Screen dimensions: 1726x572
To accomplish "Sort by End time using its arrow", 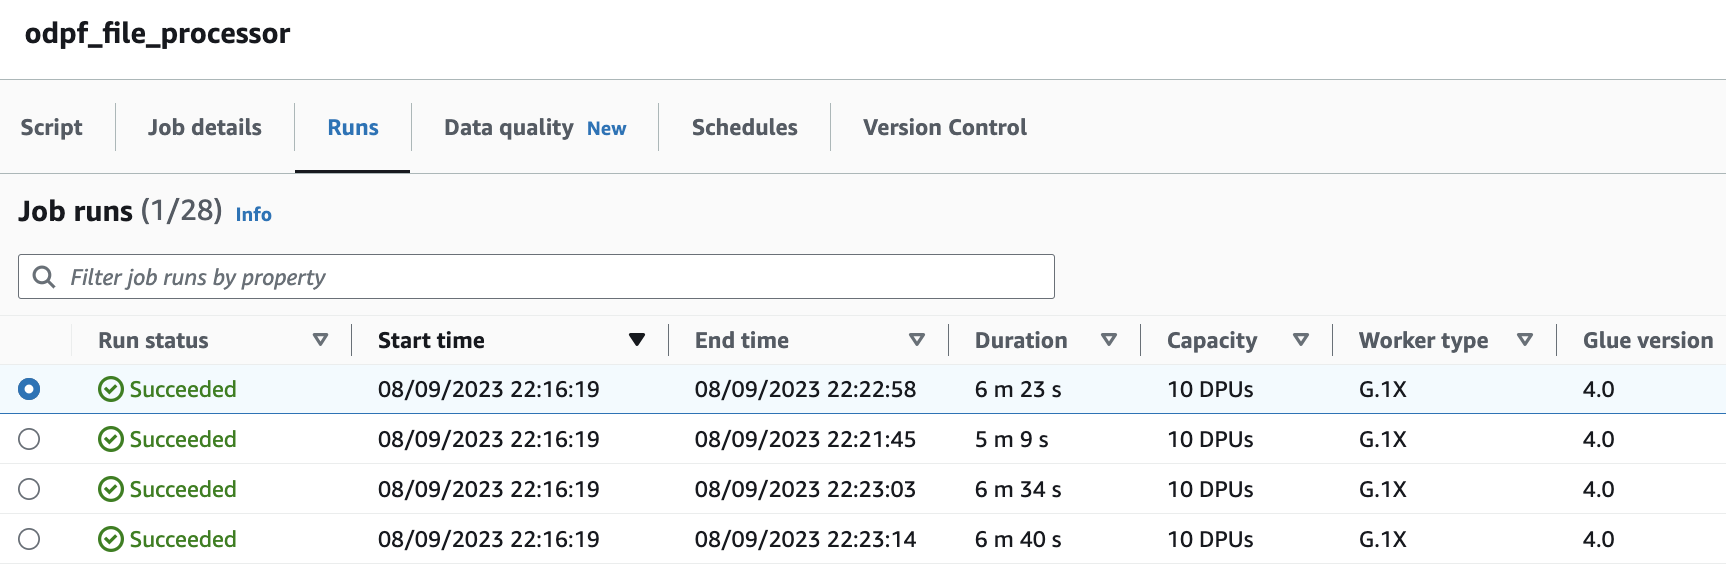I will 917,340.
